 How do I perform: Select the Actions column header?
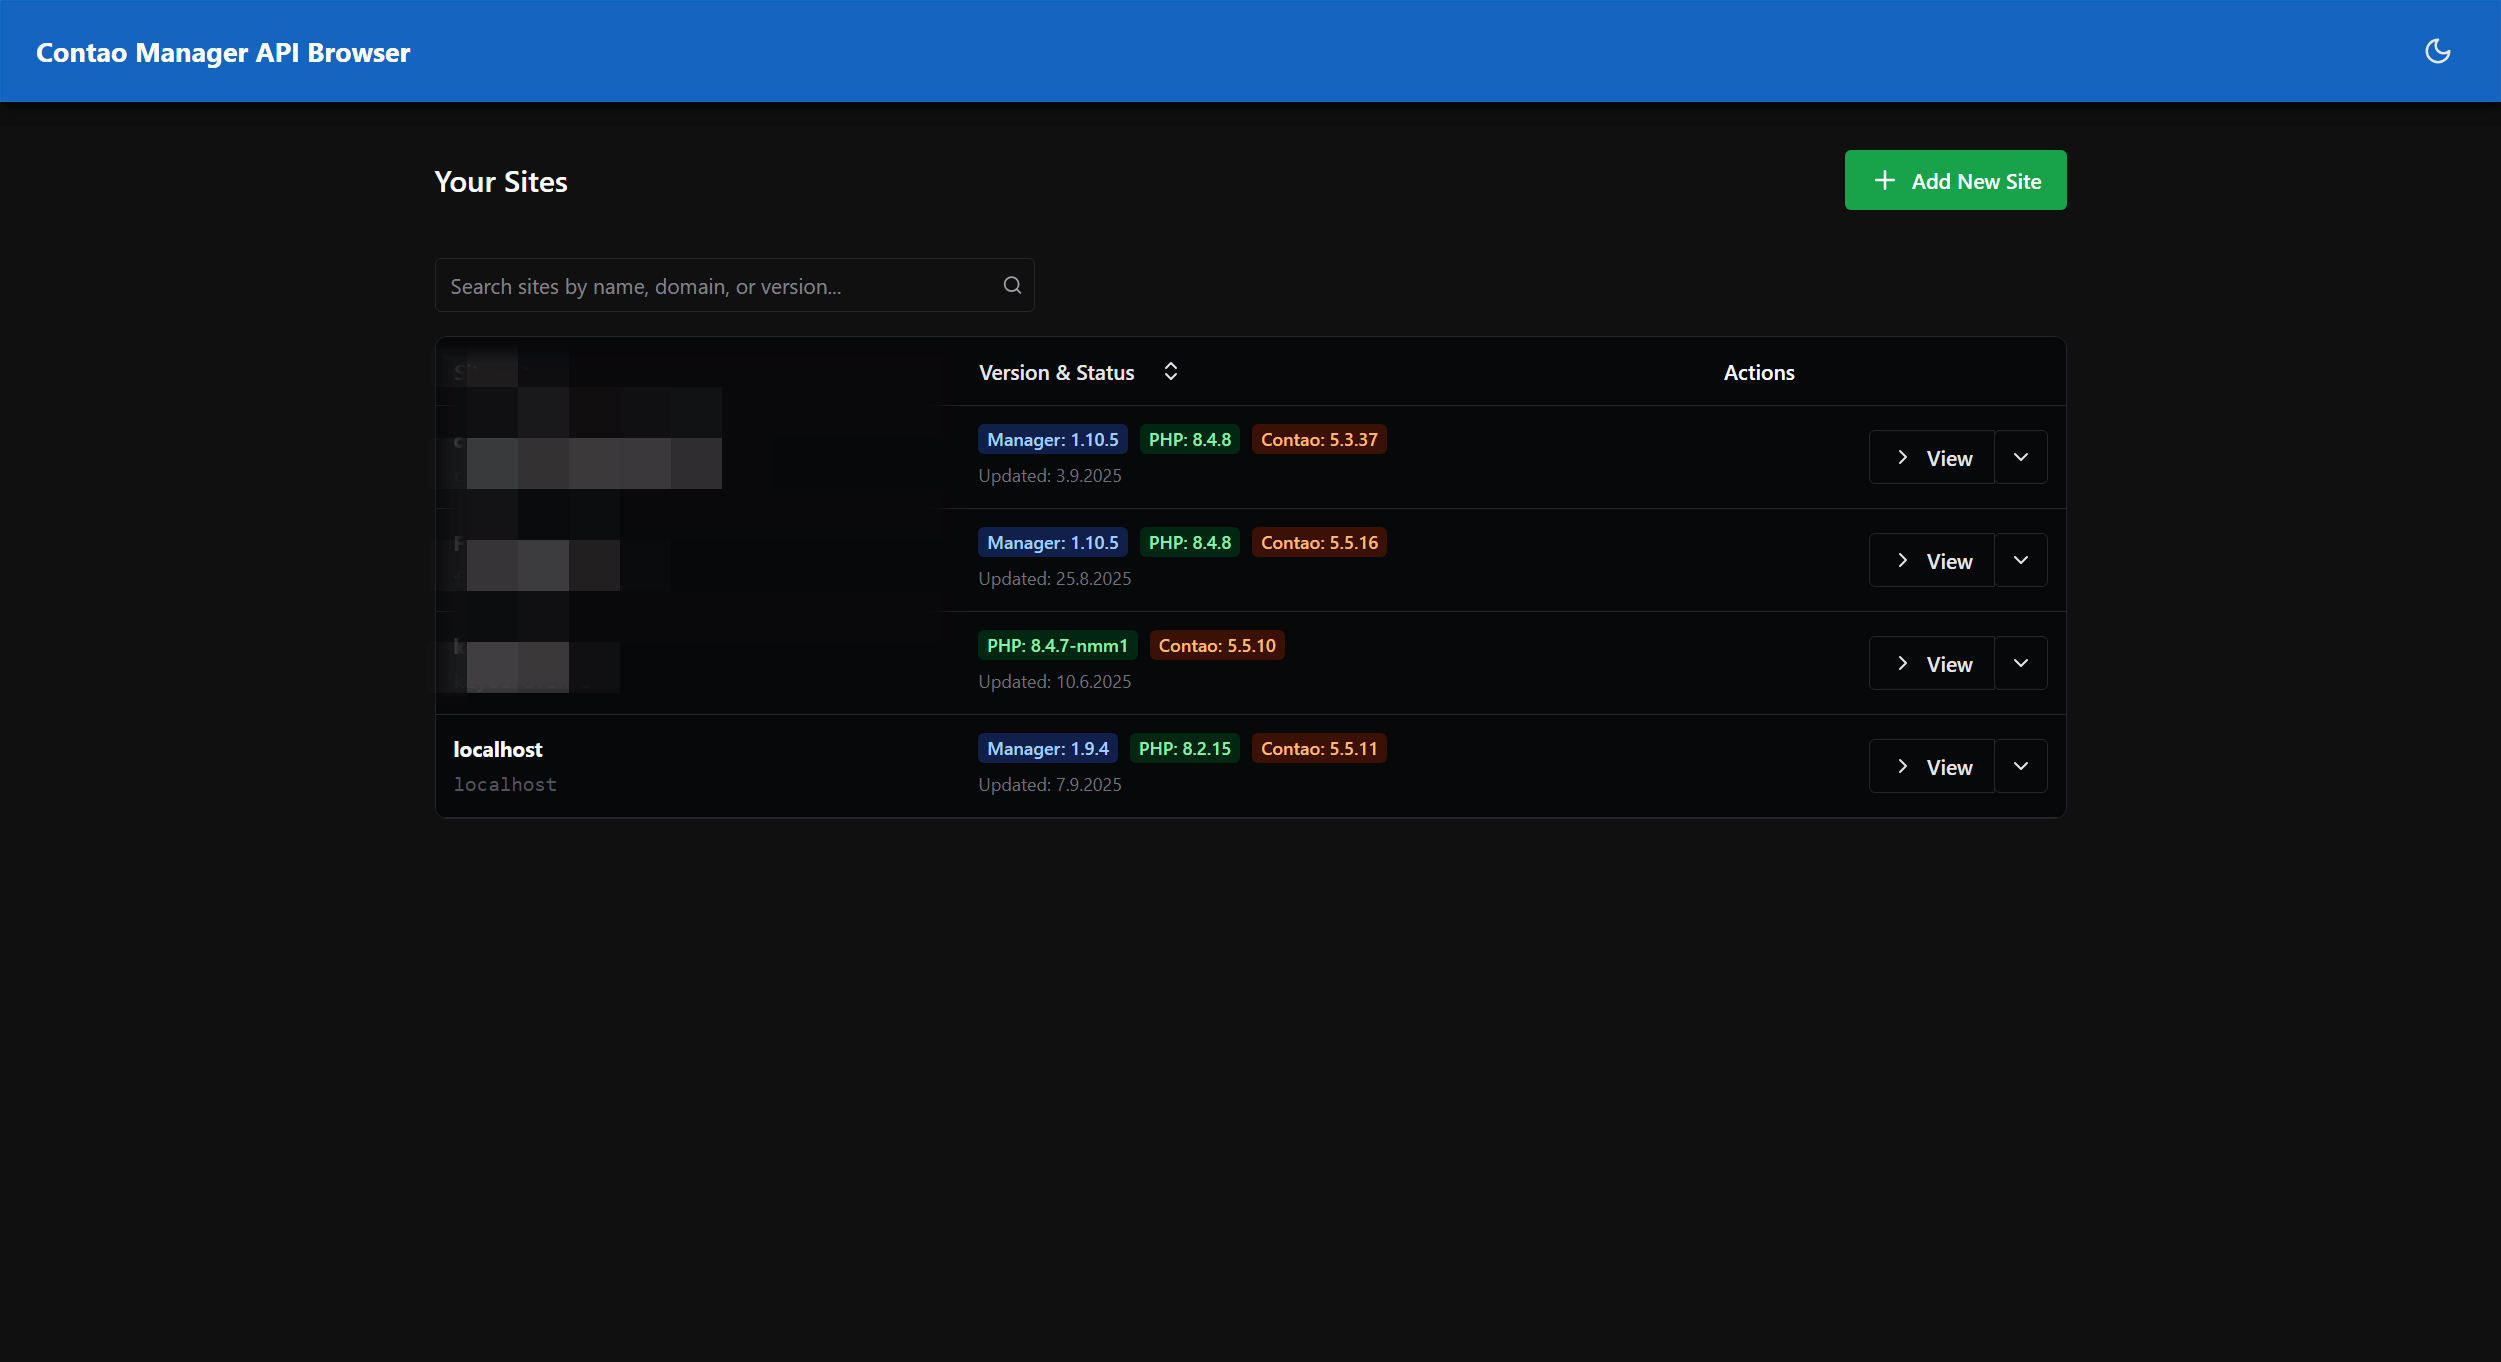[x=1758, y=371]
